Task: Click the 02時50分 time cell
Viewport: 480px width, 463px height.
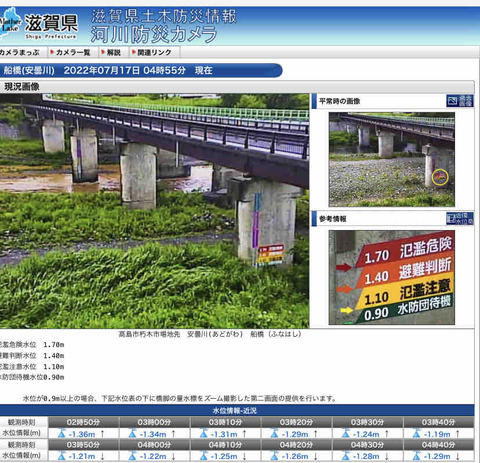Action: (x=83, y=422)
